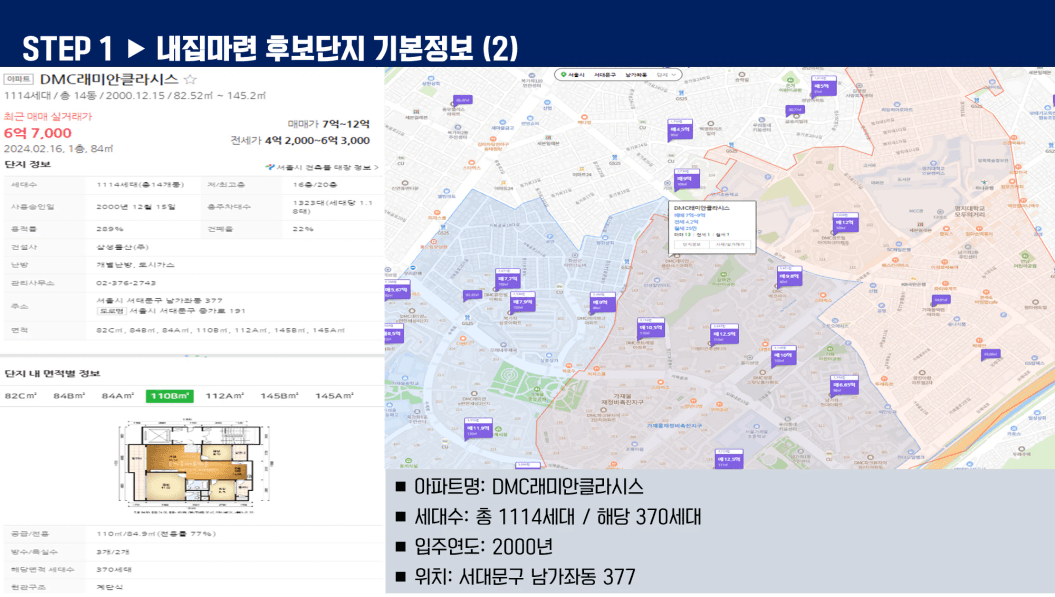Click the 아파트 category badge
Image resolution: width=1055 pixels, height=597 pixels.
pyautogui.click(x=18, y=79)
